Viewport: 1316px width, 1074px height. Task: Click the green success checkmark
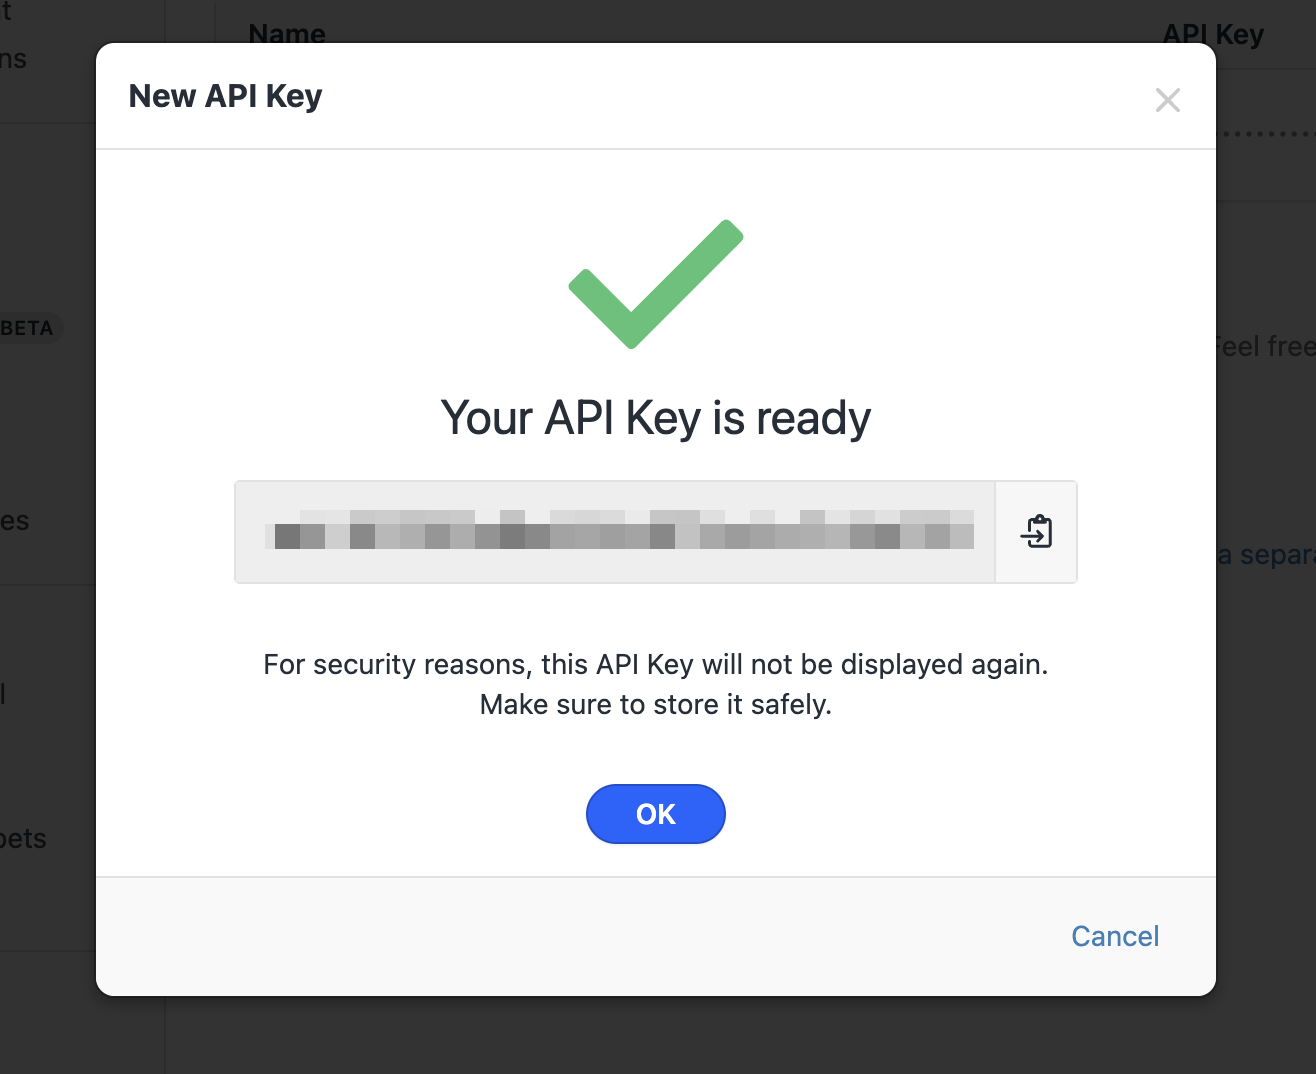coord(655,284)
